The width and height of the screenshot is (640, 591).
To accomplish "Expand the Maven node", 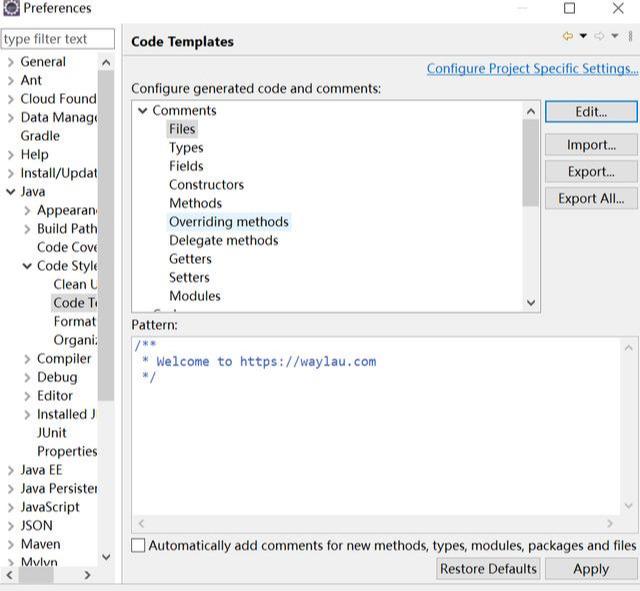I will 11,544.
